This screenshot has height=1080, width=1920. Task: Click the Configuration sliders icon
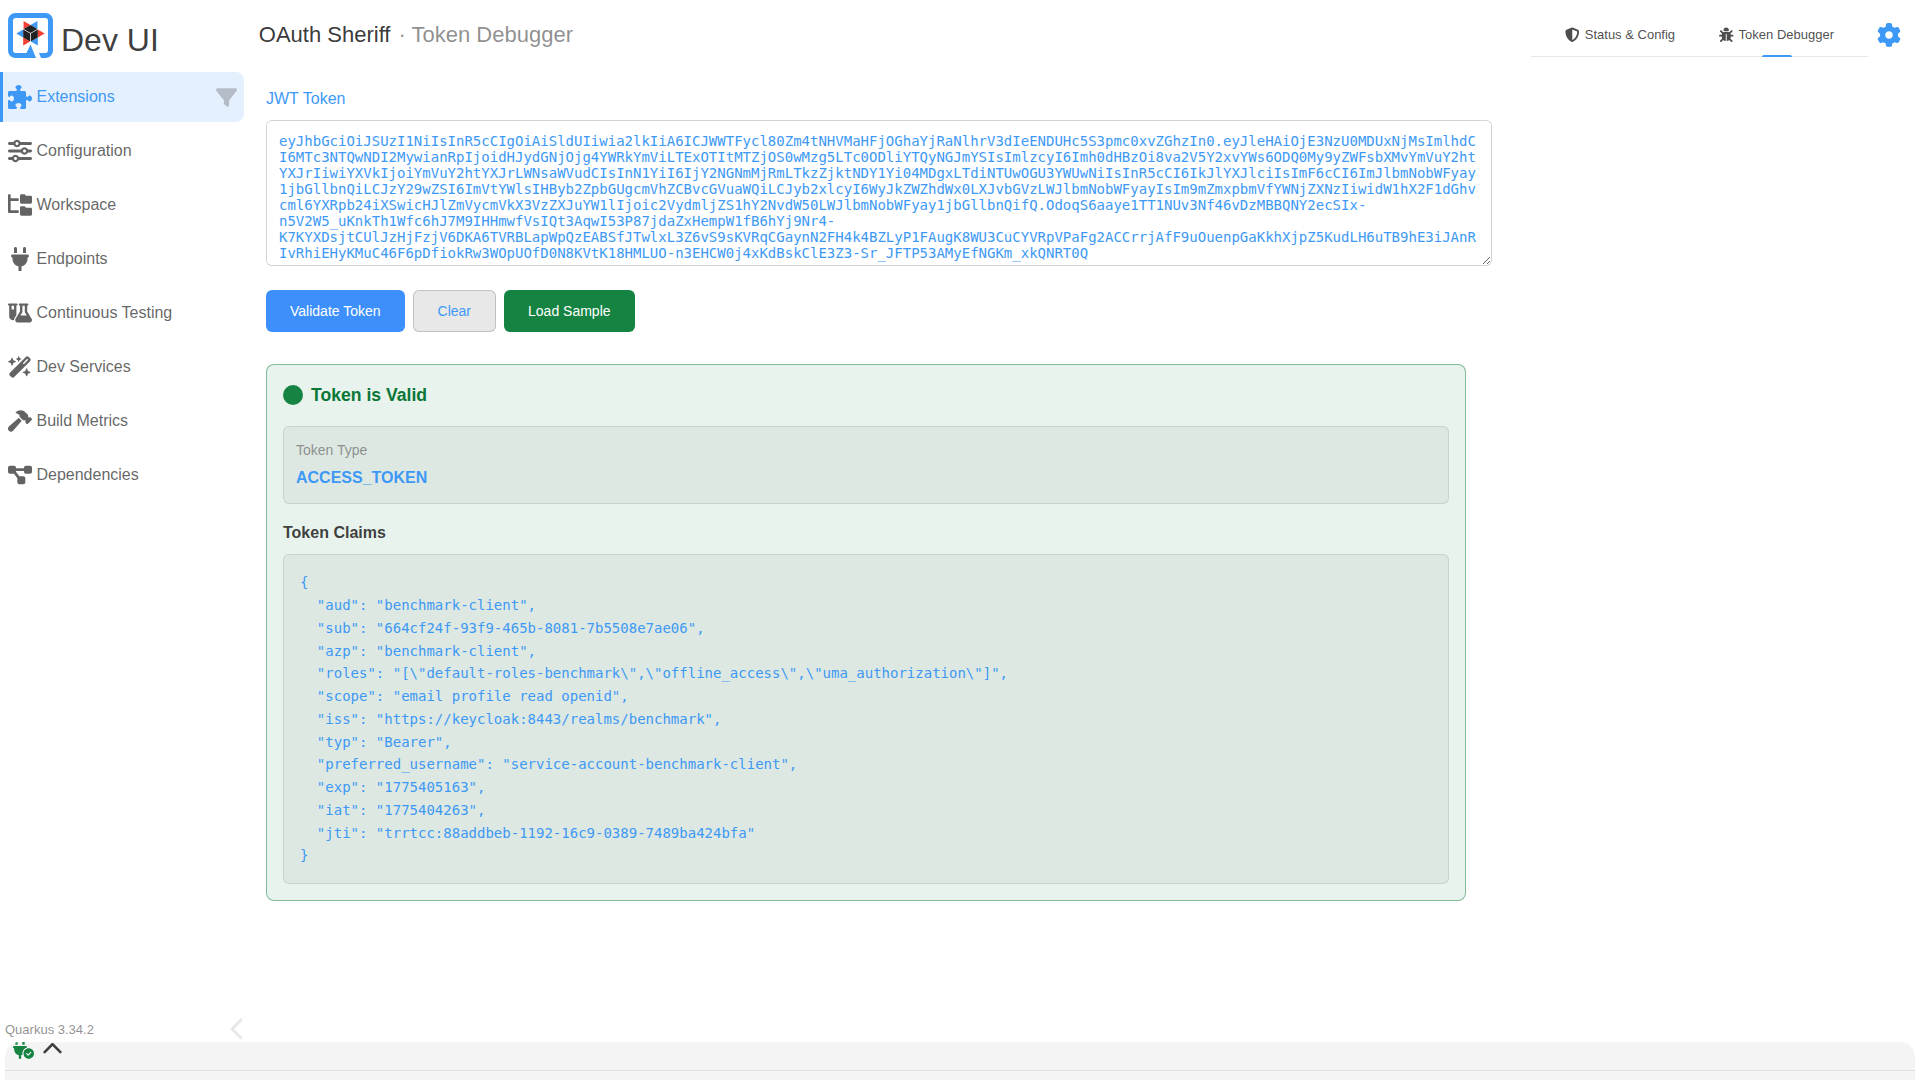click(x=19, y=151)
